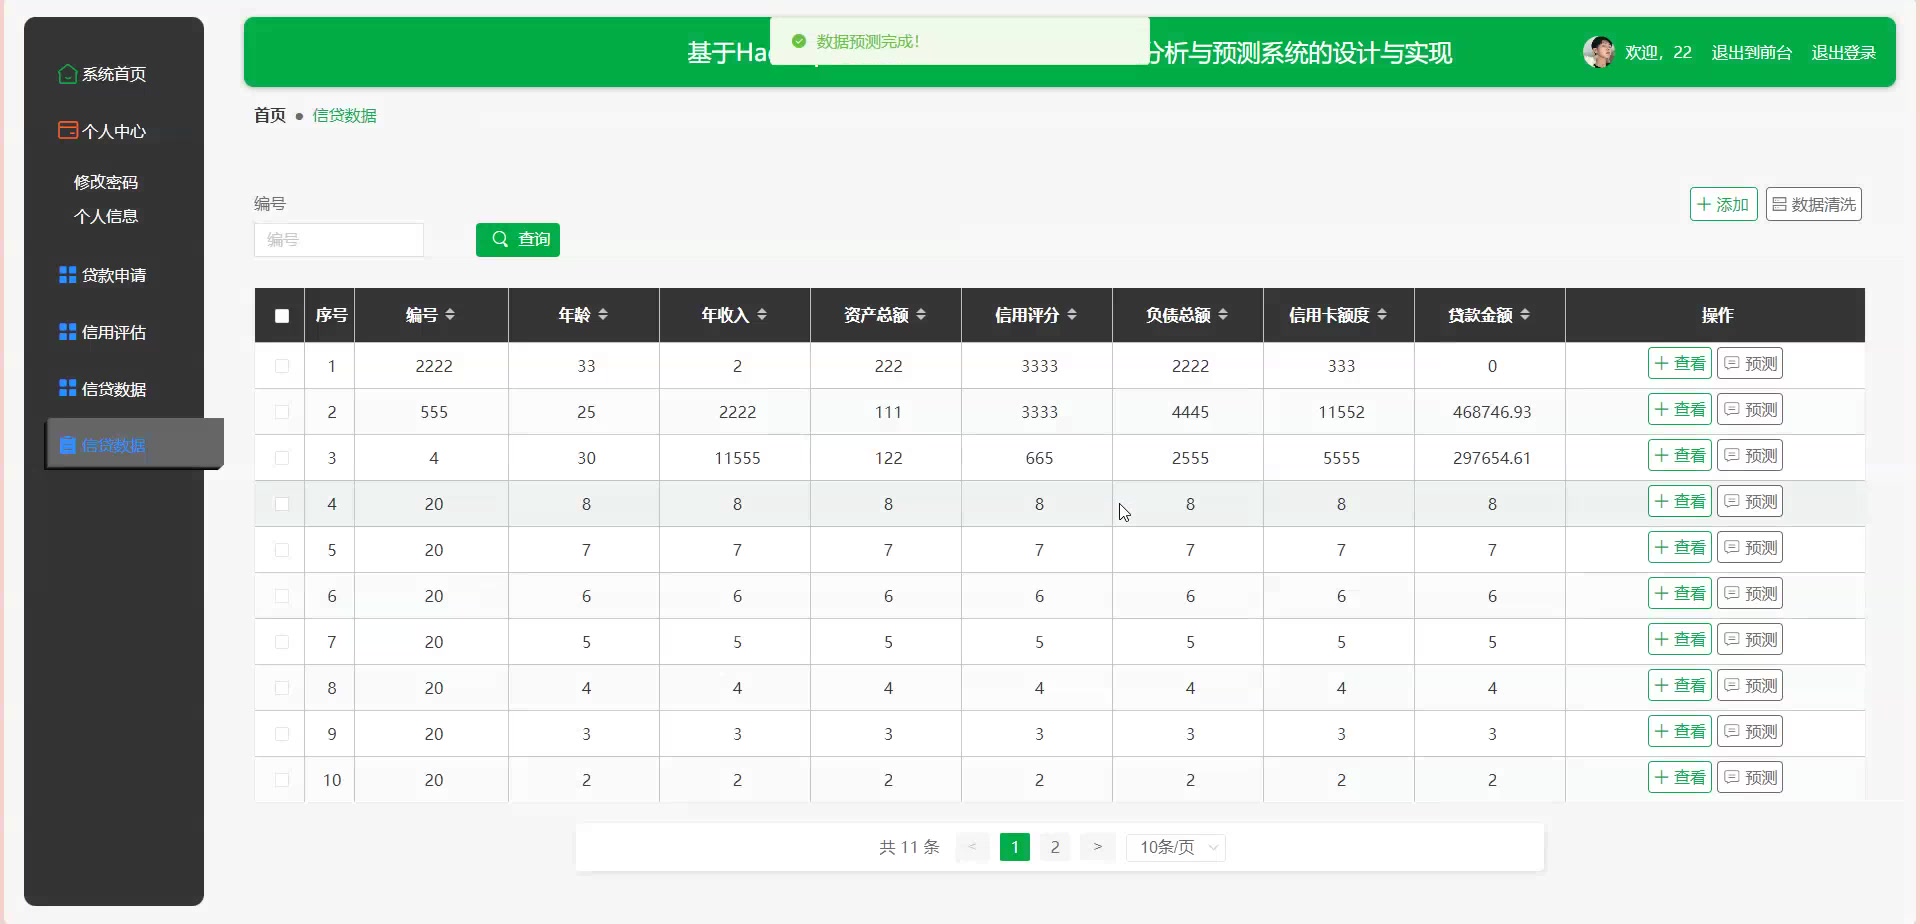
Task: Click the magnifier icon in 查询 button
Action: pos(500,239)
